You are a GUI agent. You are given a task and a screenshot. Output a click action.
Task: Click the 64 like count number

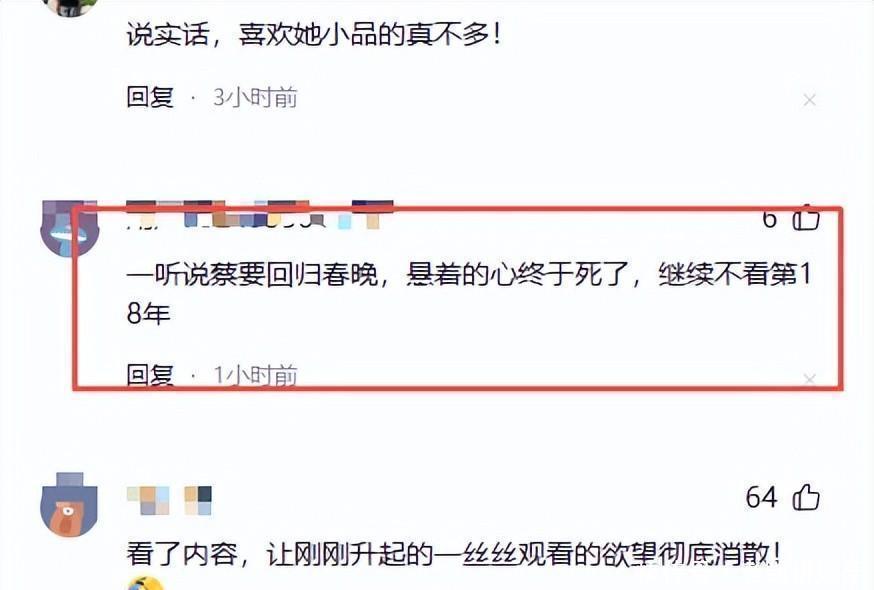pyautogui.click(x=761, y=497)
